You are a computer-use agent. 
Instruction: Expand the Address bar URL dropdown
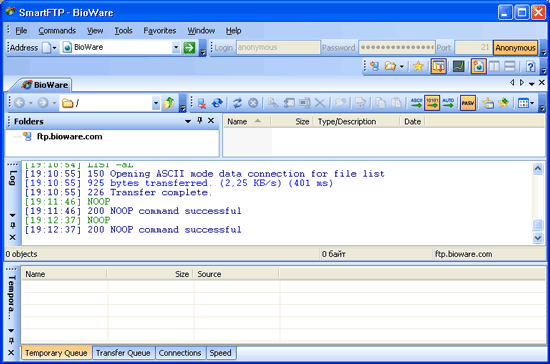coord(176,47)
